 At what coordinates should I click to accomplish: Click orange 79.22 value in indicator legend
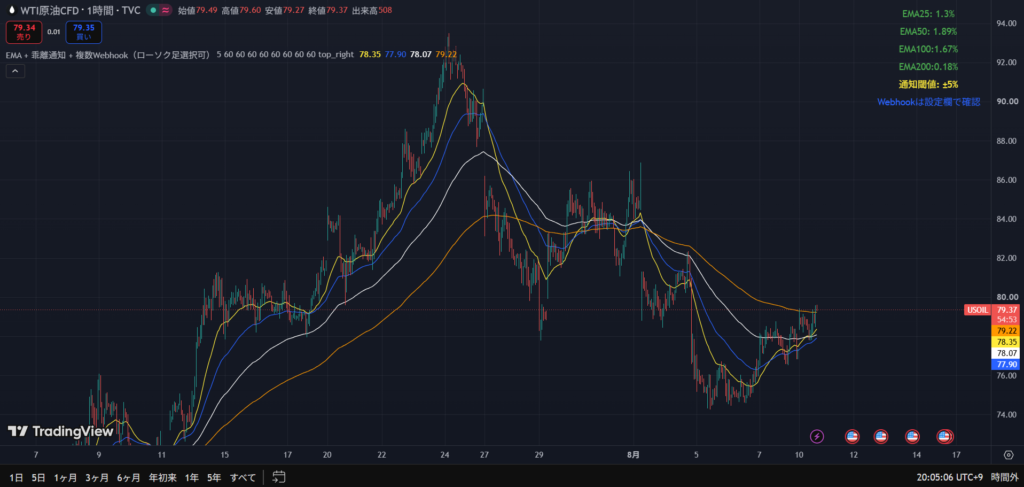(445, 55)
